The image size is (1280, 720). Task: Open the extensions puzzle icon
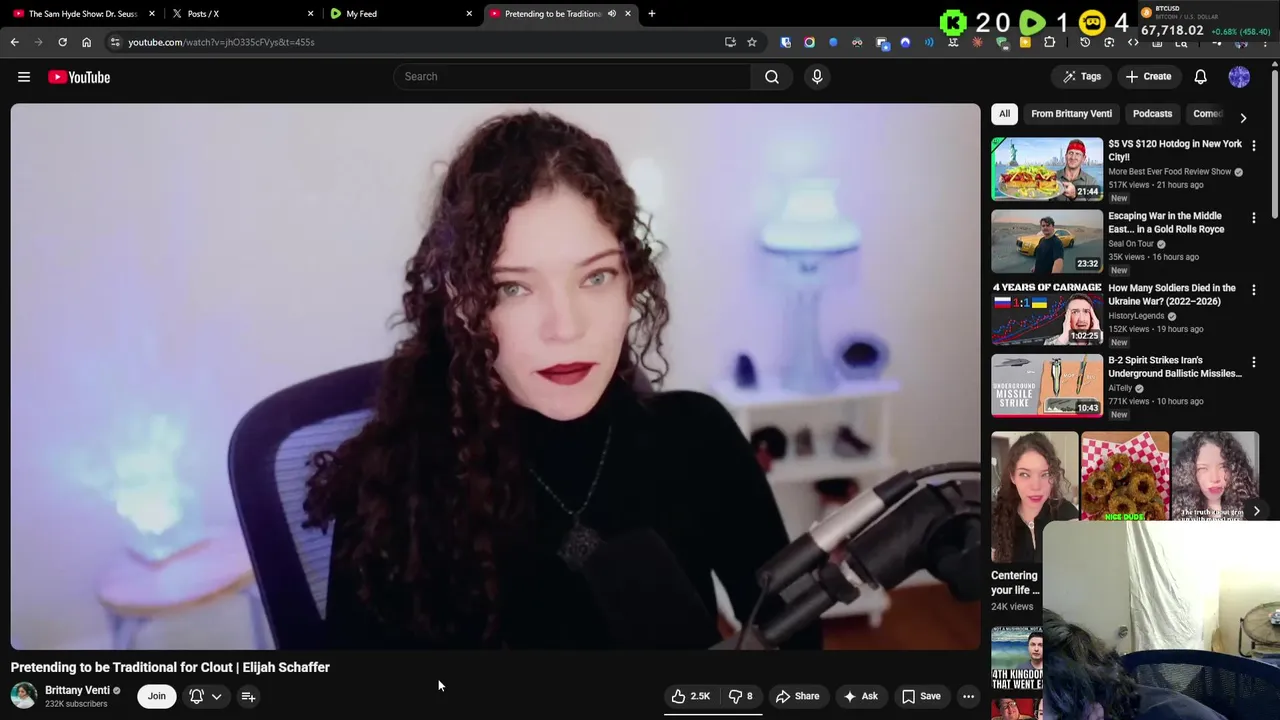1049,42
